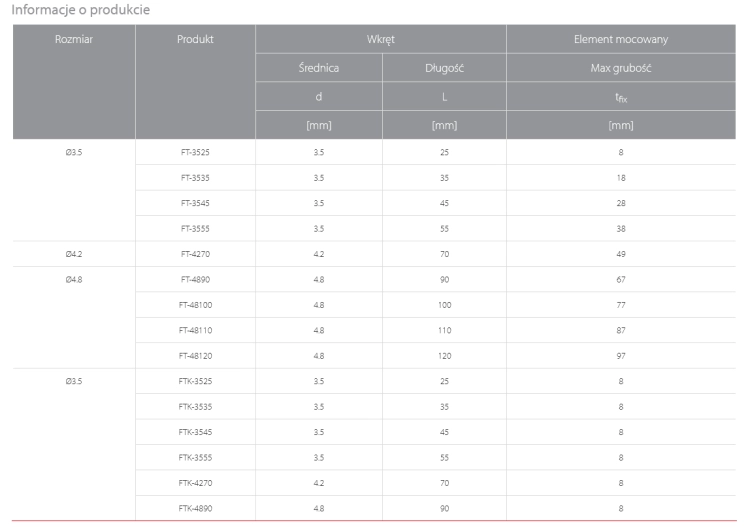Click product cell FTK-3525
The height and width of the screenshot is (527, 750).
[x=195, y=381]
